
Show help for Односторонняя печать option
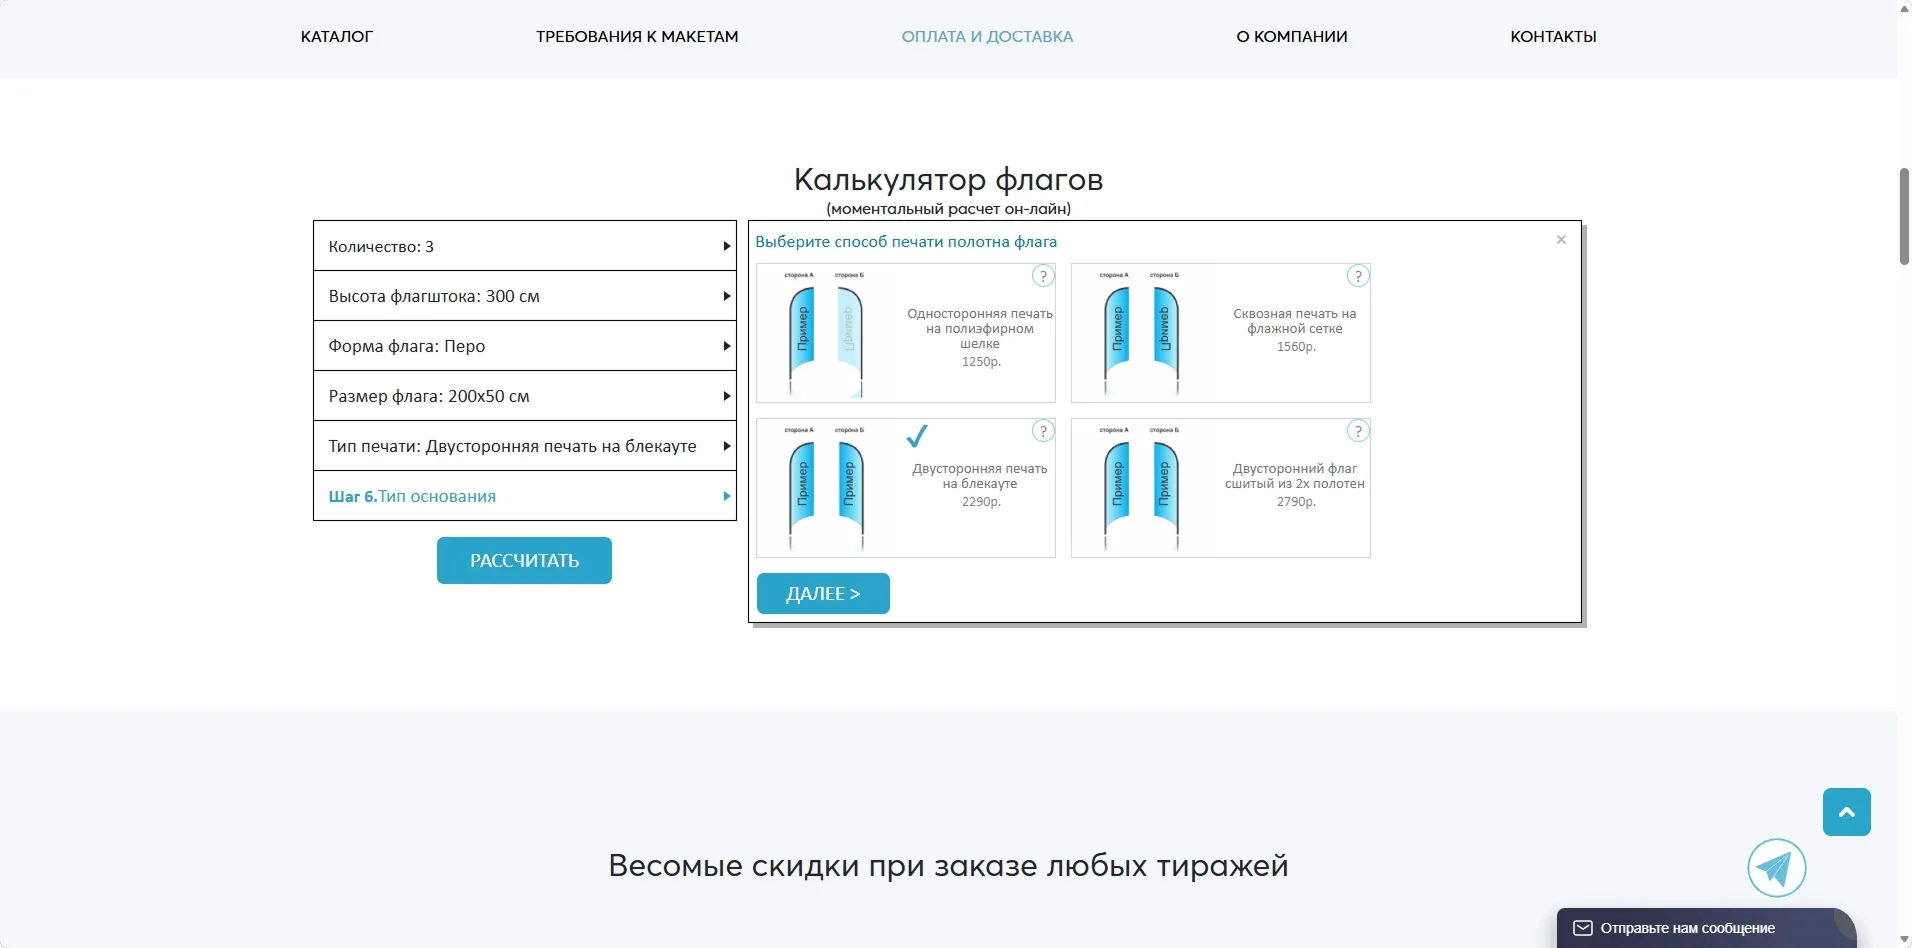1043,276
